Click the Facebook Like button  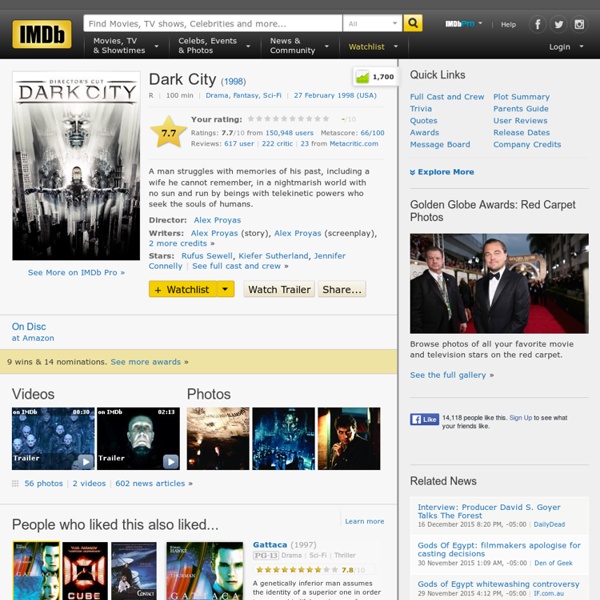click(x=424, y=419)
